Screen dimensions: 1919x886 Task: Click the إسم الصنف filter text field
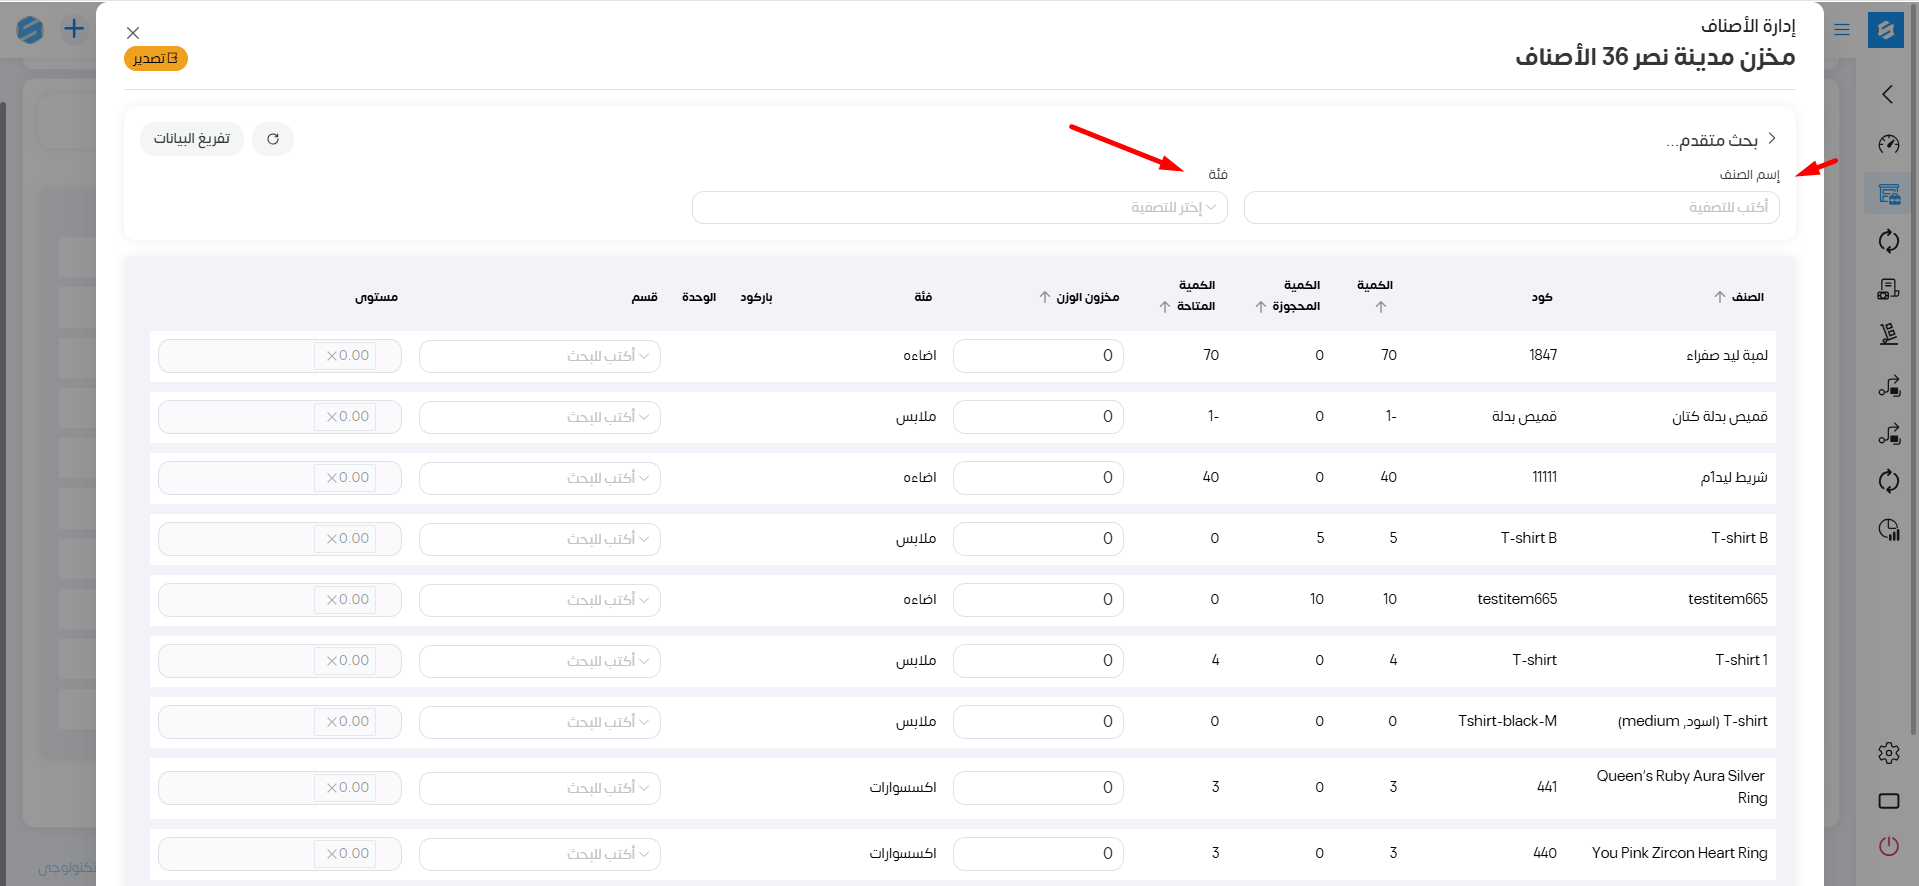pos(1510,208)
